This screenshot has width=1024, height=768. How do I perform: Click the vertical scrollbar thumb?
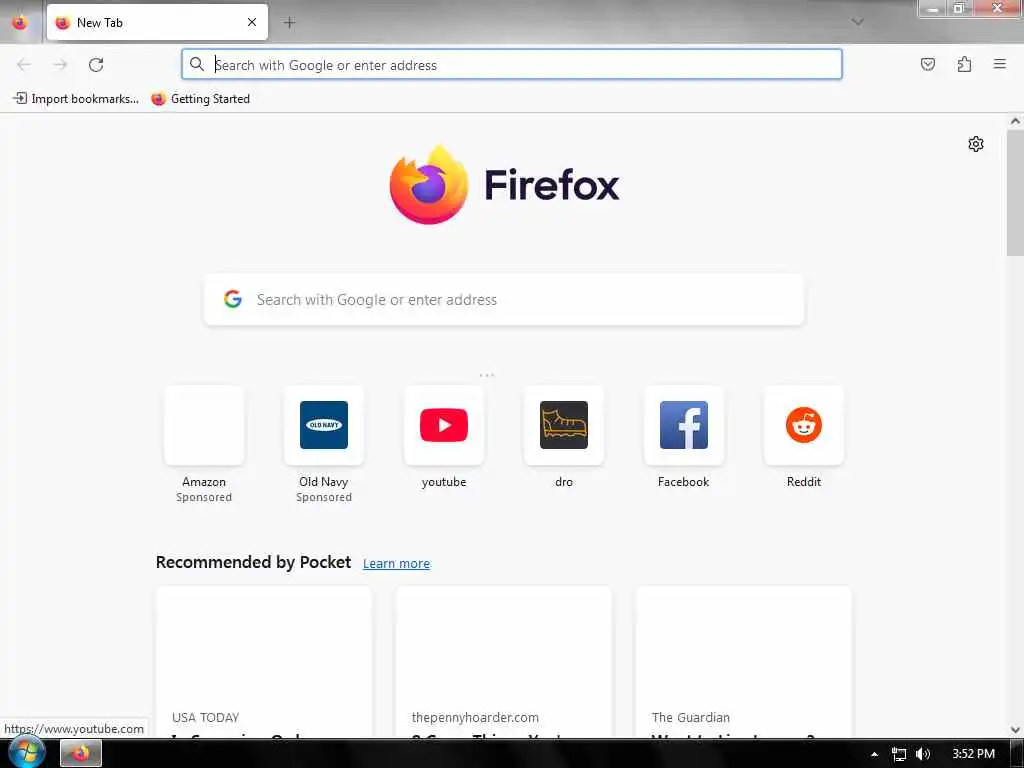pyautogui.click(x=1015, y=193)
